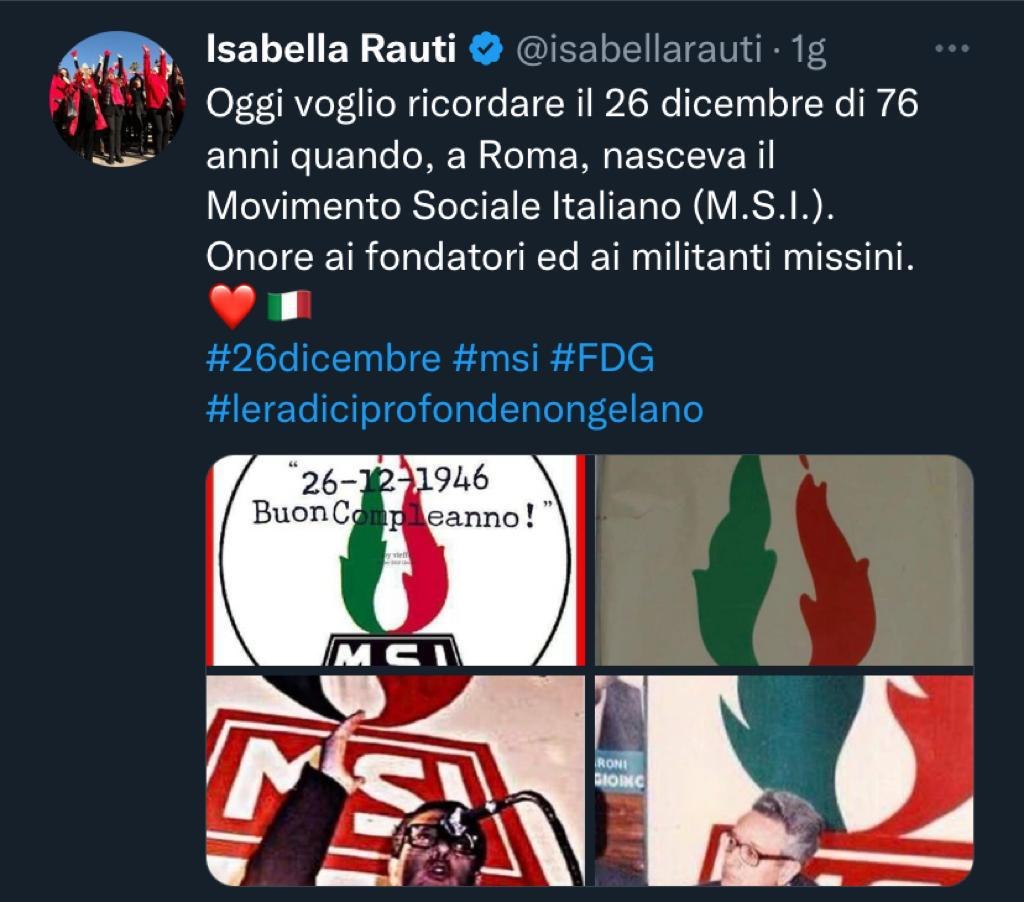Click the blue verified badge
The height and width of the screenshot is (902, 1024).
point(486,50)
